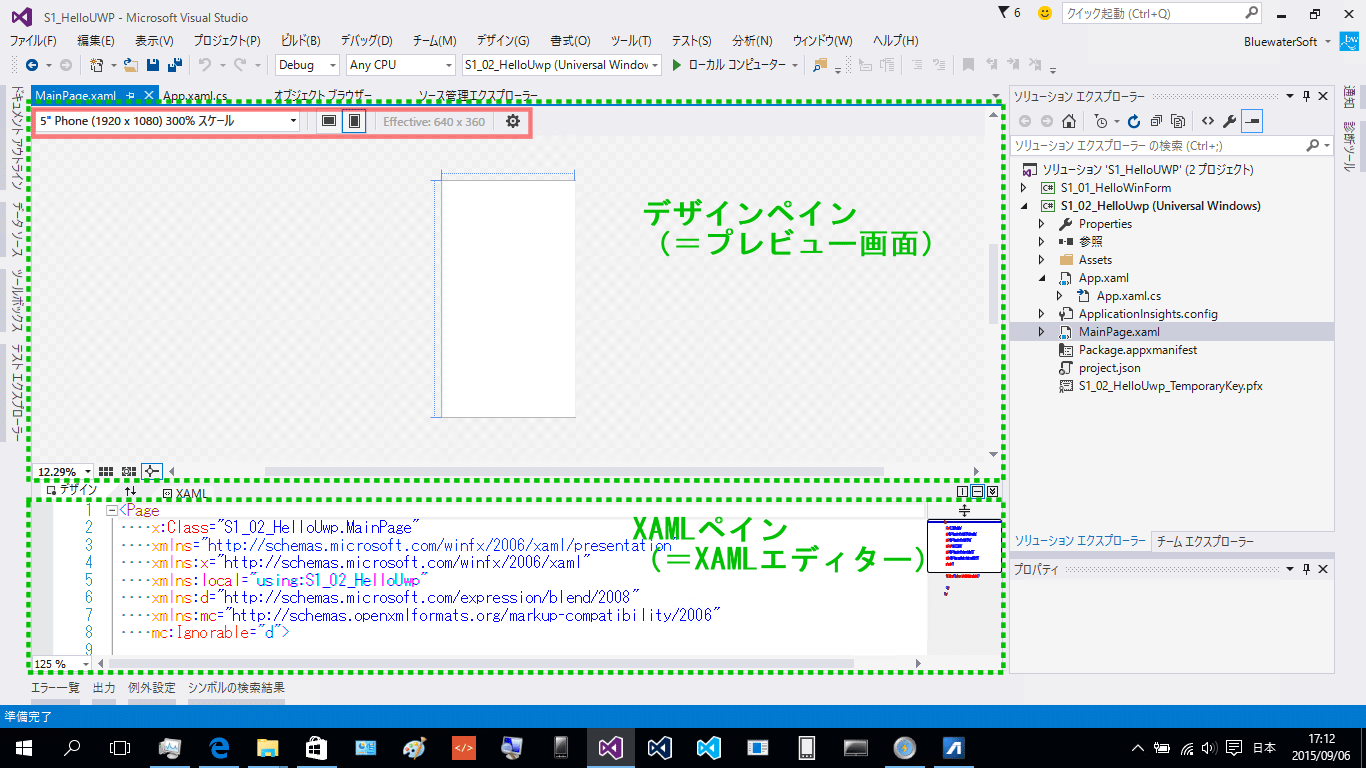Click the Solution Explorer Home icon
Screen dimensions: 1366x768
tap(1069, 121)
